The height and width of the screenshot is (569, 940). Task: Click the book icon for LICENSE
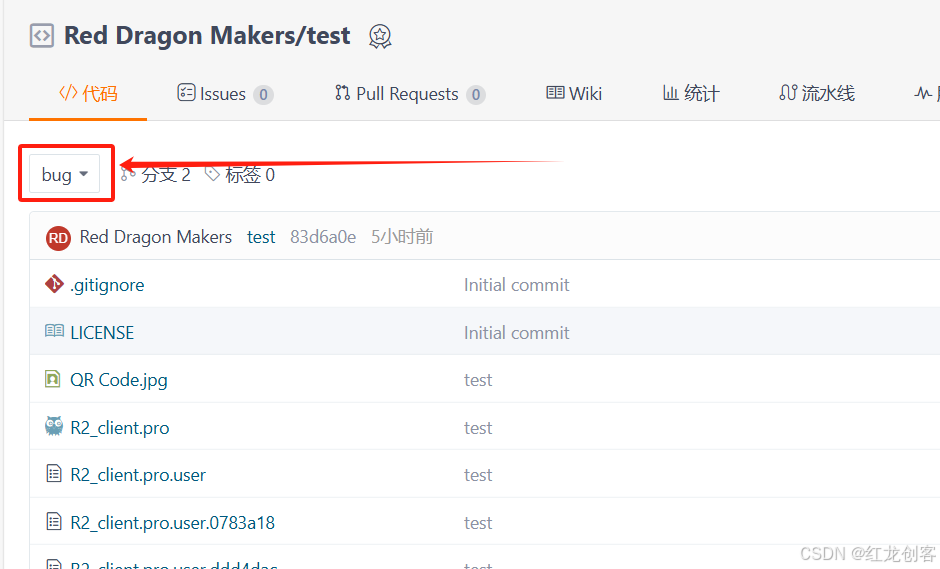pyautogui.click(x=54, y=331)
